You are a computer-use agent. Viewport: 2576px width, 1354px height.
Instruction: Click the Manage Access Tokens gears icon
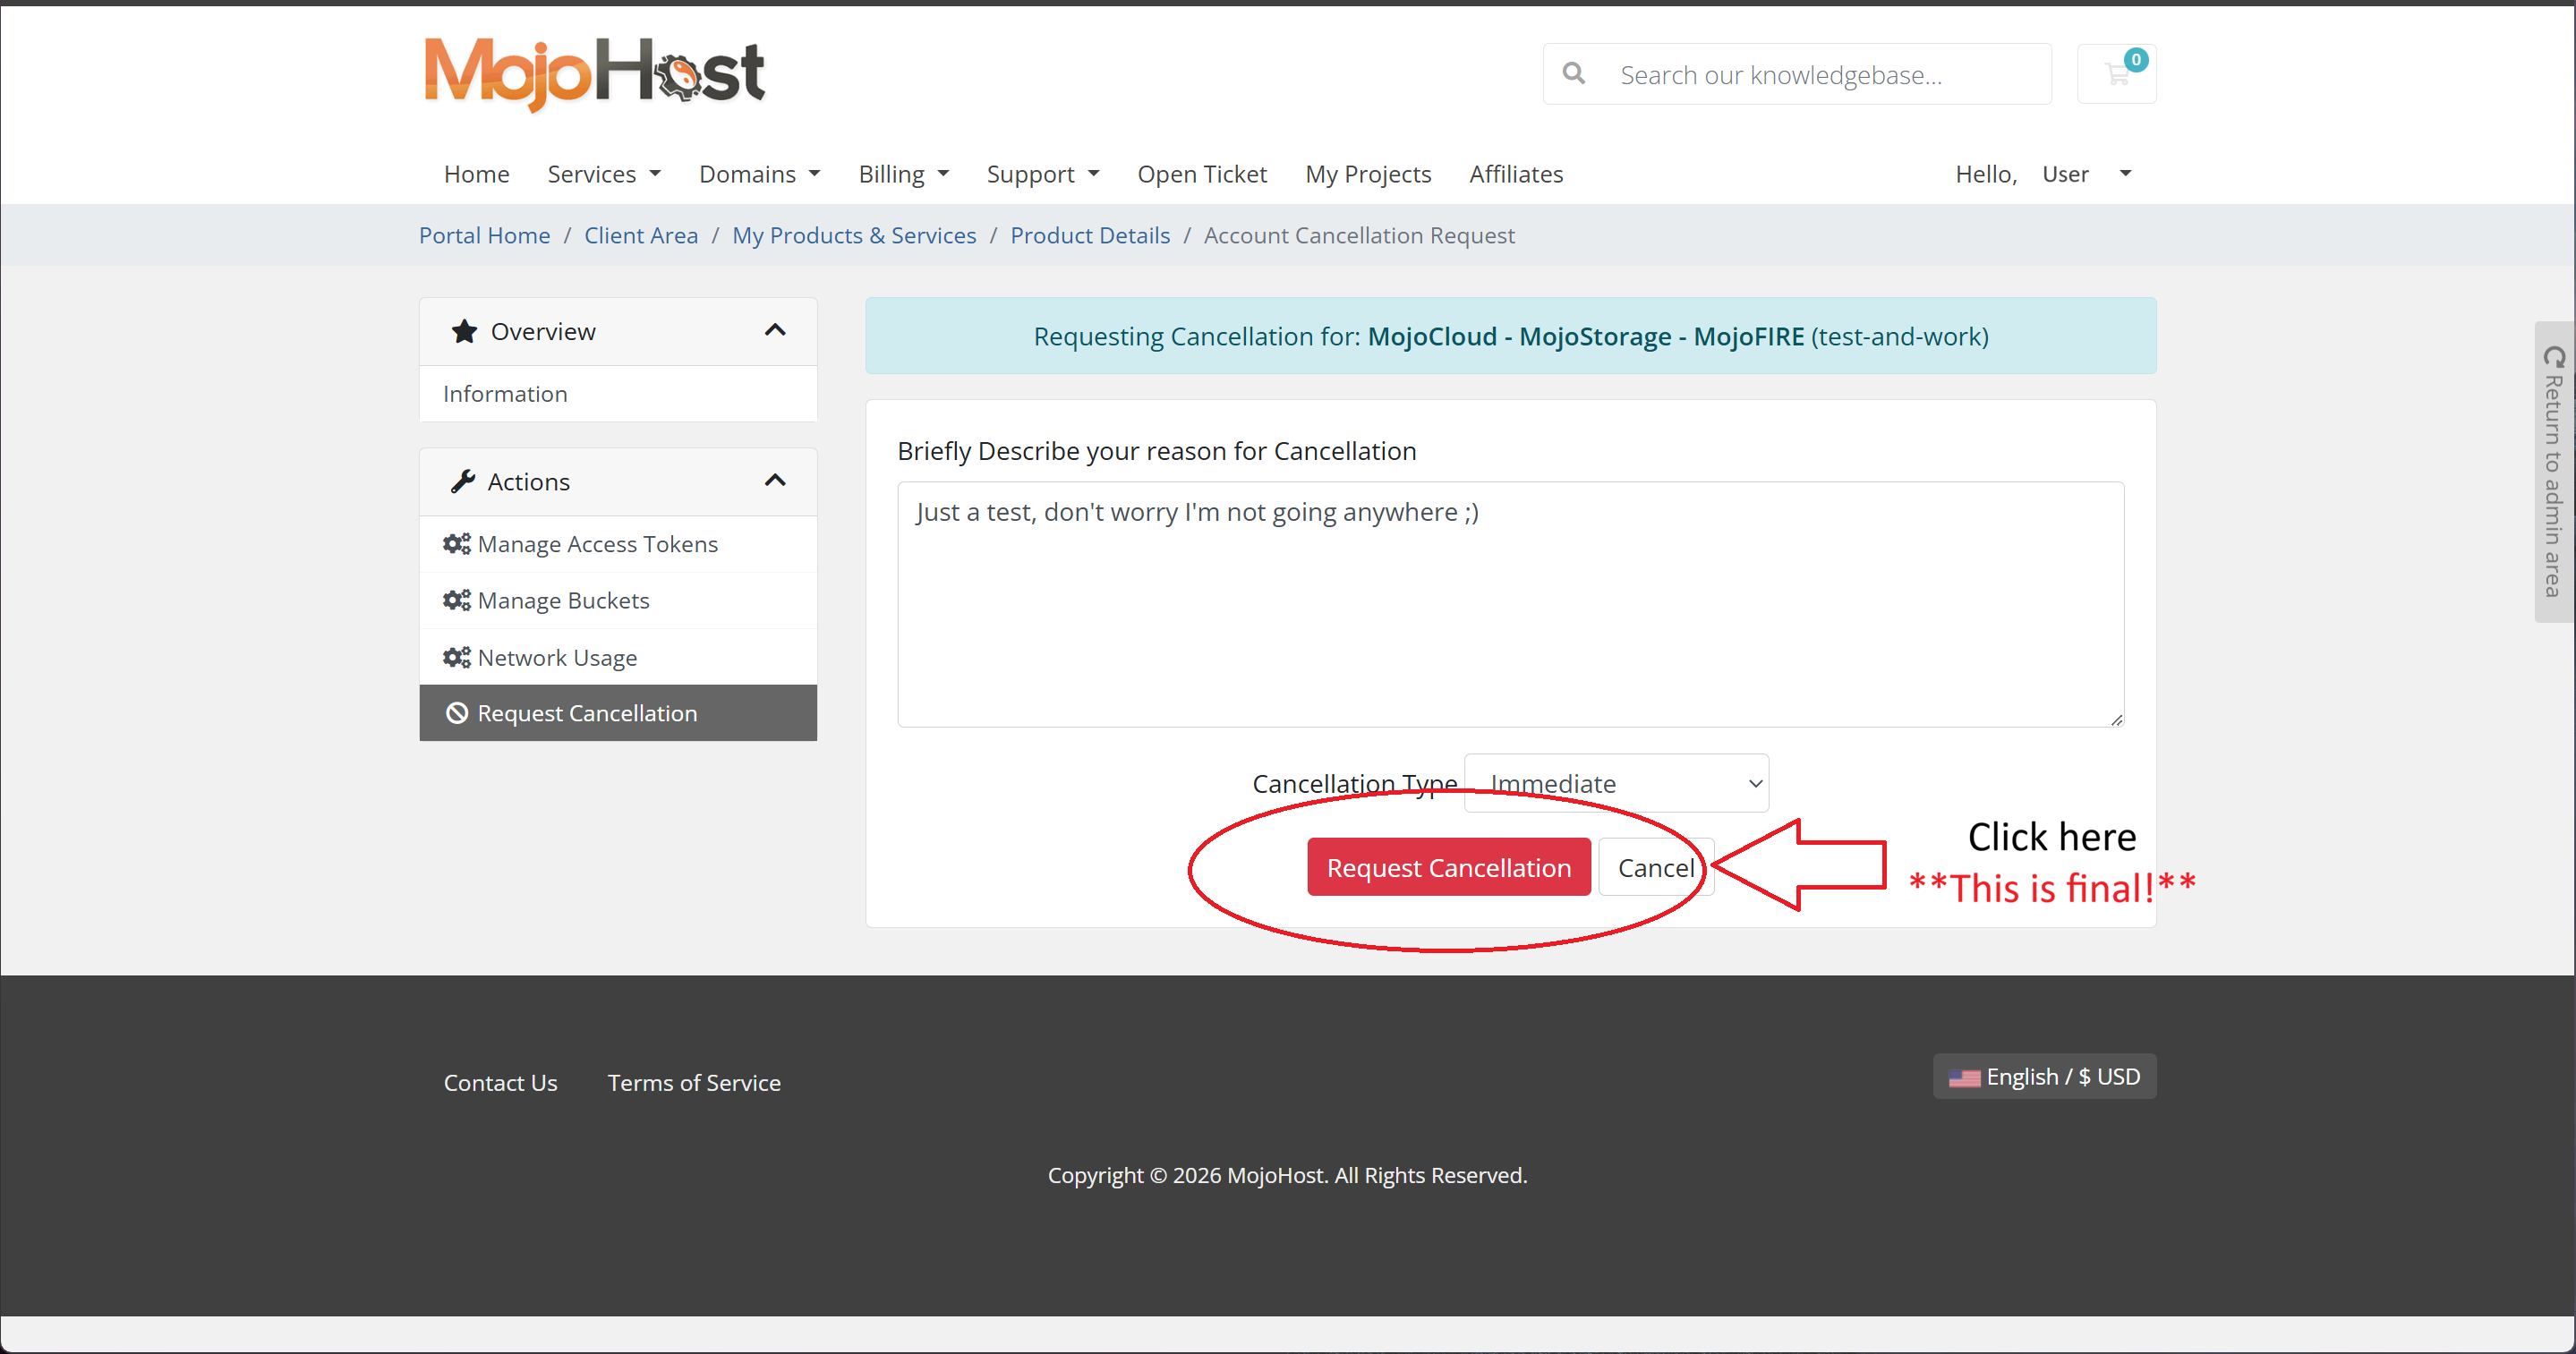coord(456,544)
